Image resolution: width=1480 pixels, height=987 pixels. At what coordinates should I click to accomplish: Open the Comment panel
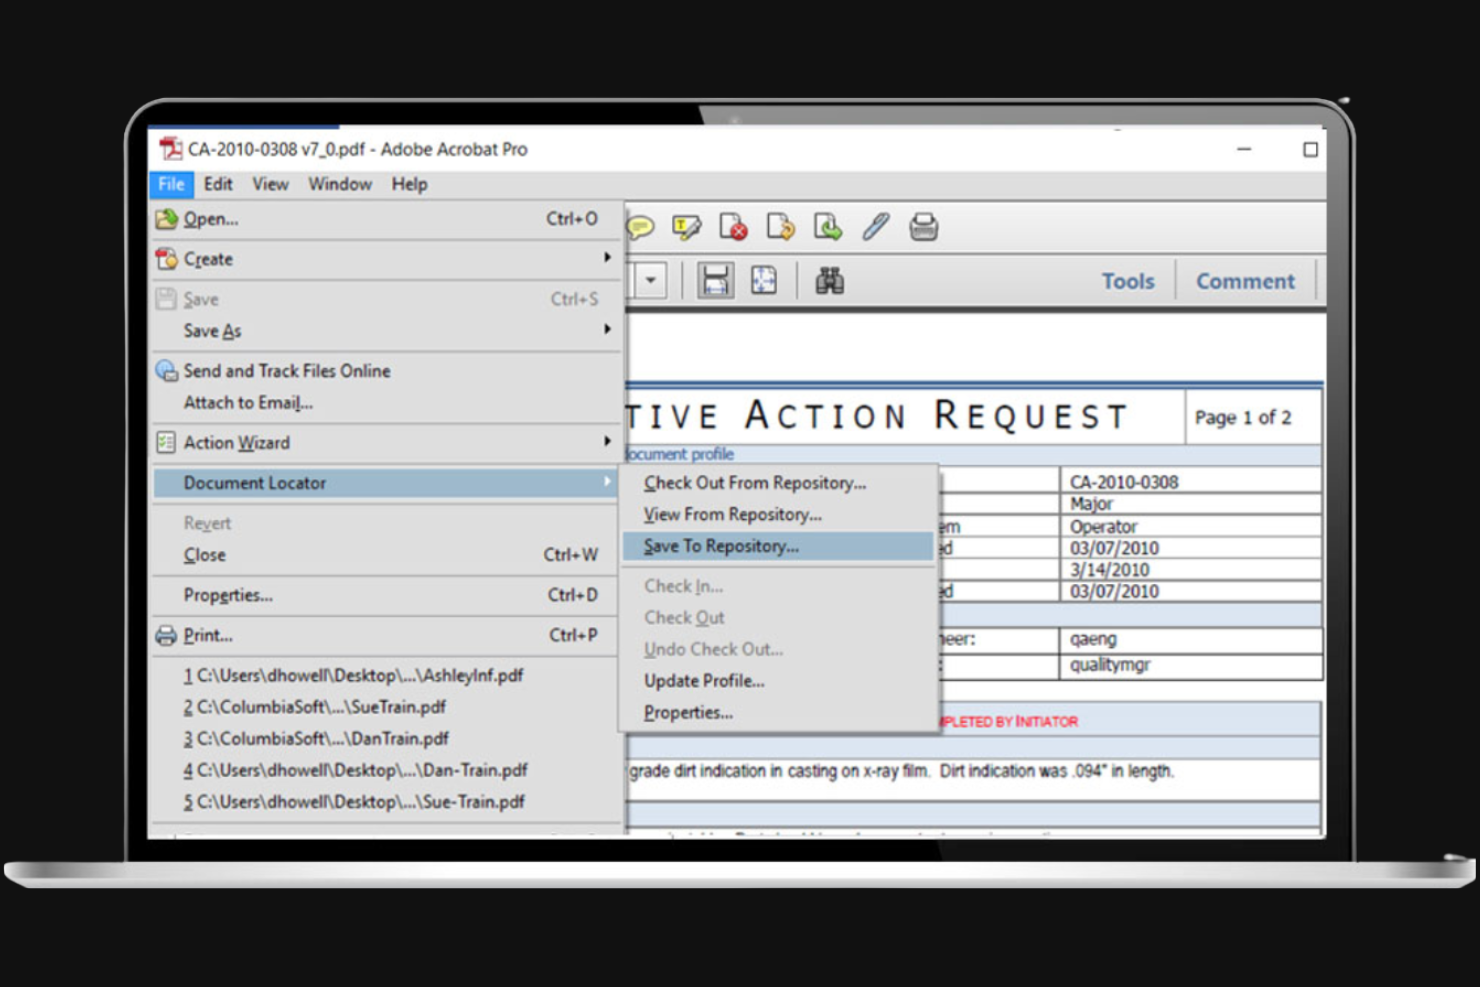pyautogui.click(x=1245, y=281)
